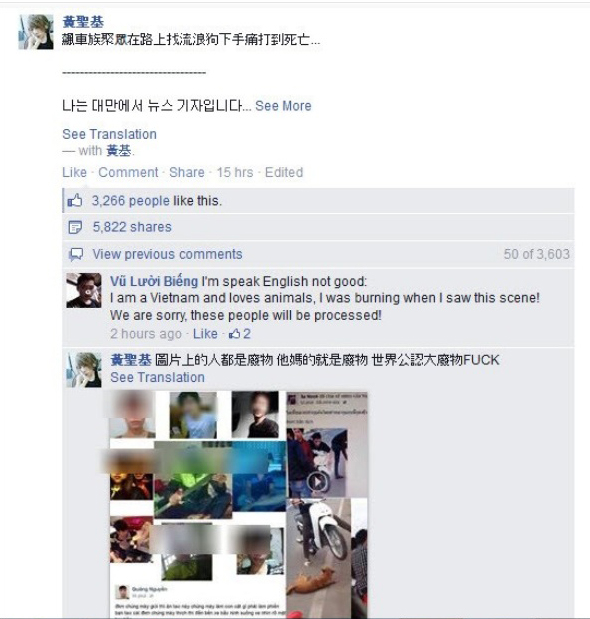Open Vũ Lười Biếng's profile avatar
The width and height of the screenshot is (590, 619).
click(x=84, y=290)
